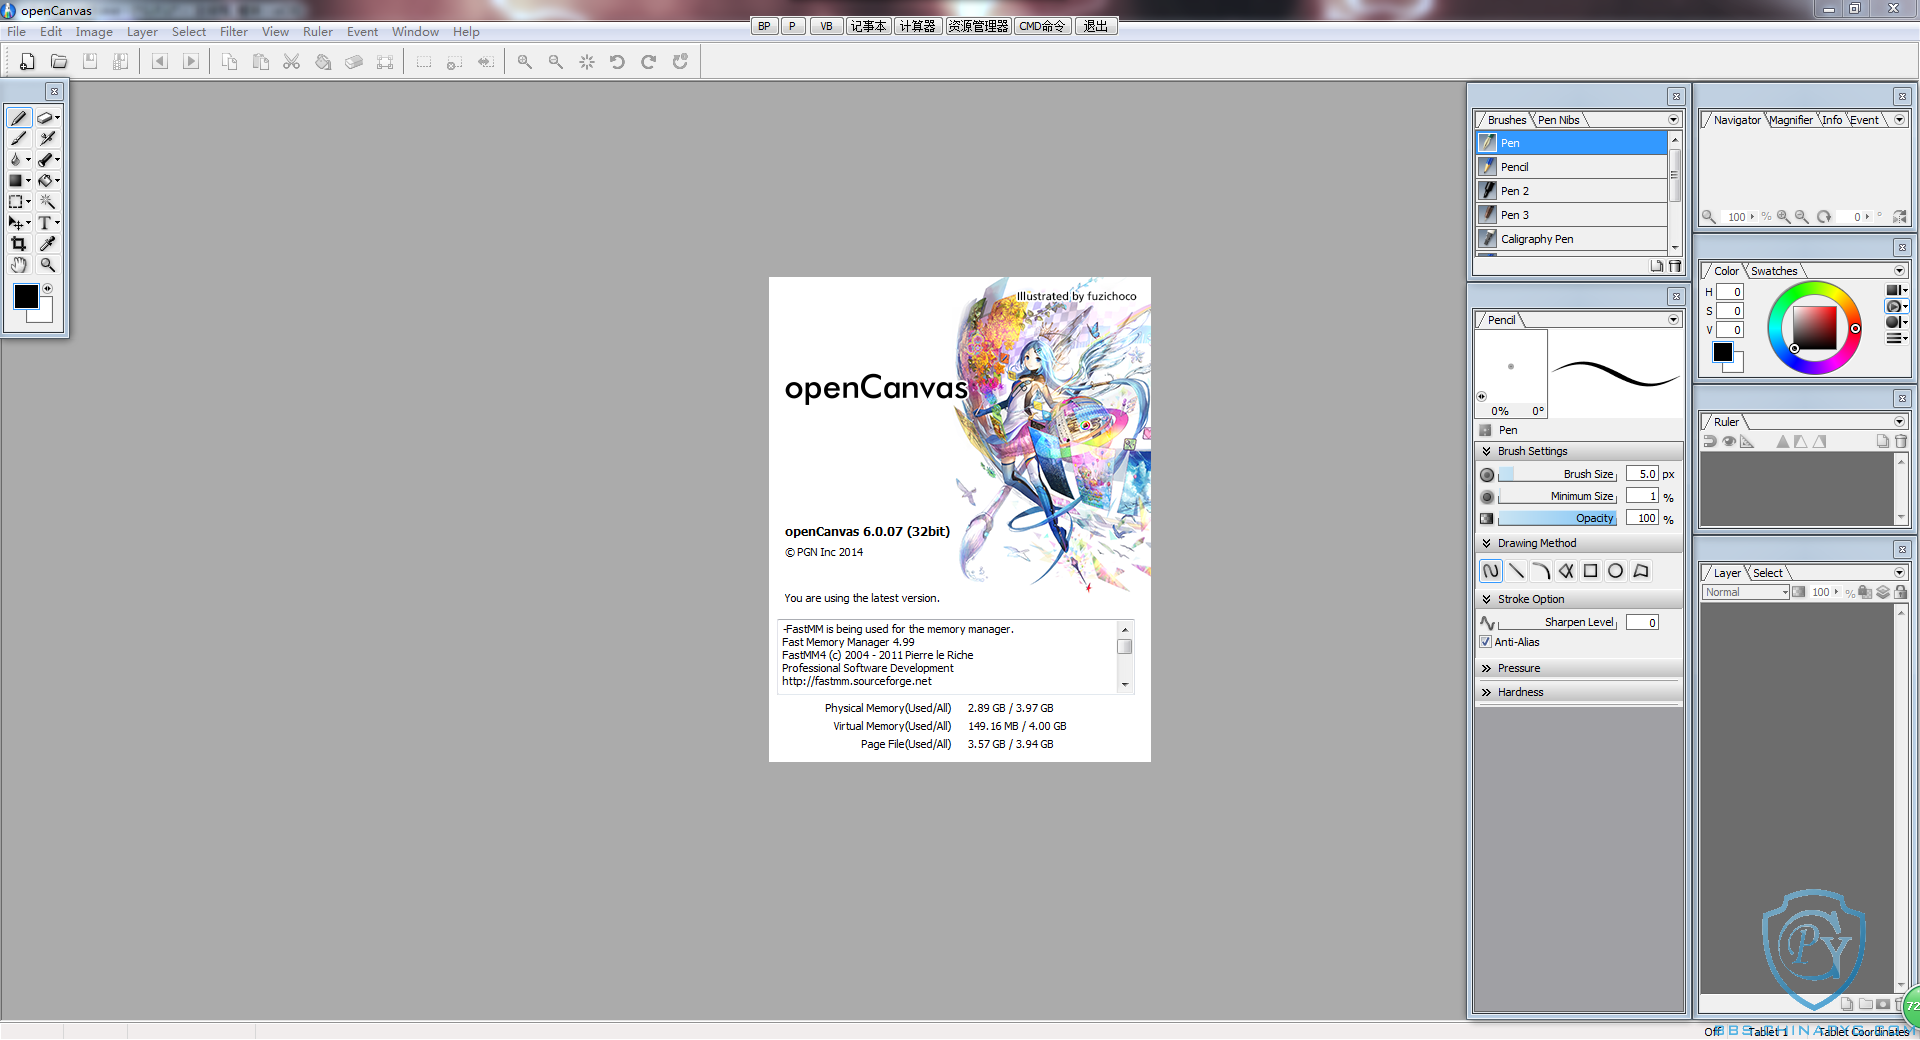Switch to the Magnifier tab
Screen dimensions: 1920x1040
click(1790, 120)
